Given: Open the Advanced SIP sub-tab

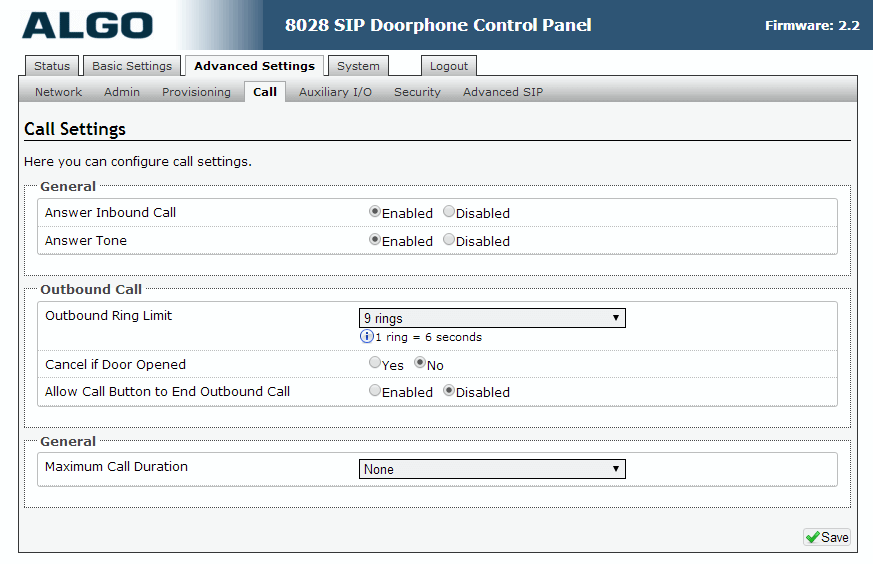Looking at the screenshot, I should [503, 92].
